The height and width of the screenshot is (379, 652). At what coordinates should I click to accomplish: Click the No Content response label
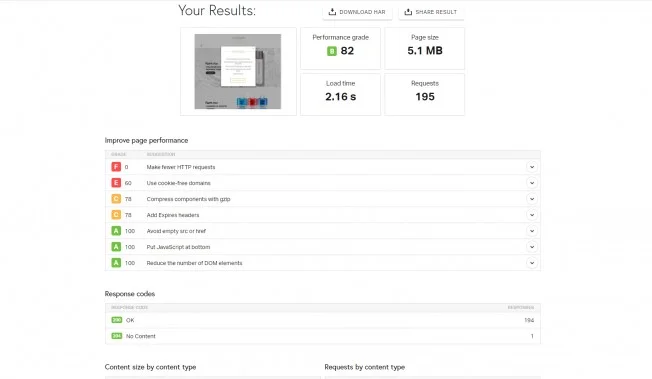pyautogui.click(x=141, y=336)
